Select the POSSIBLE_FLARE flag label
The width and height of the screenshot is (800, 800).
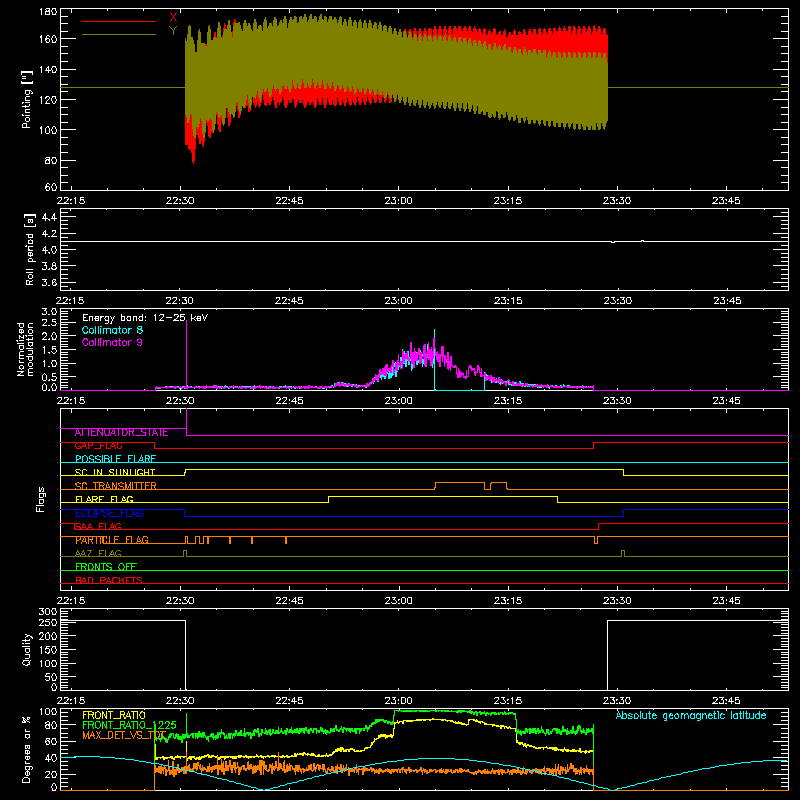tap(115, 459)
